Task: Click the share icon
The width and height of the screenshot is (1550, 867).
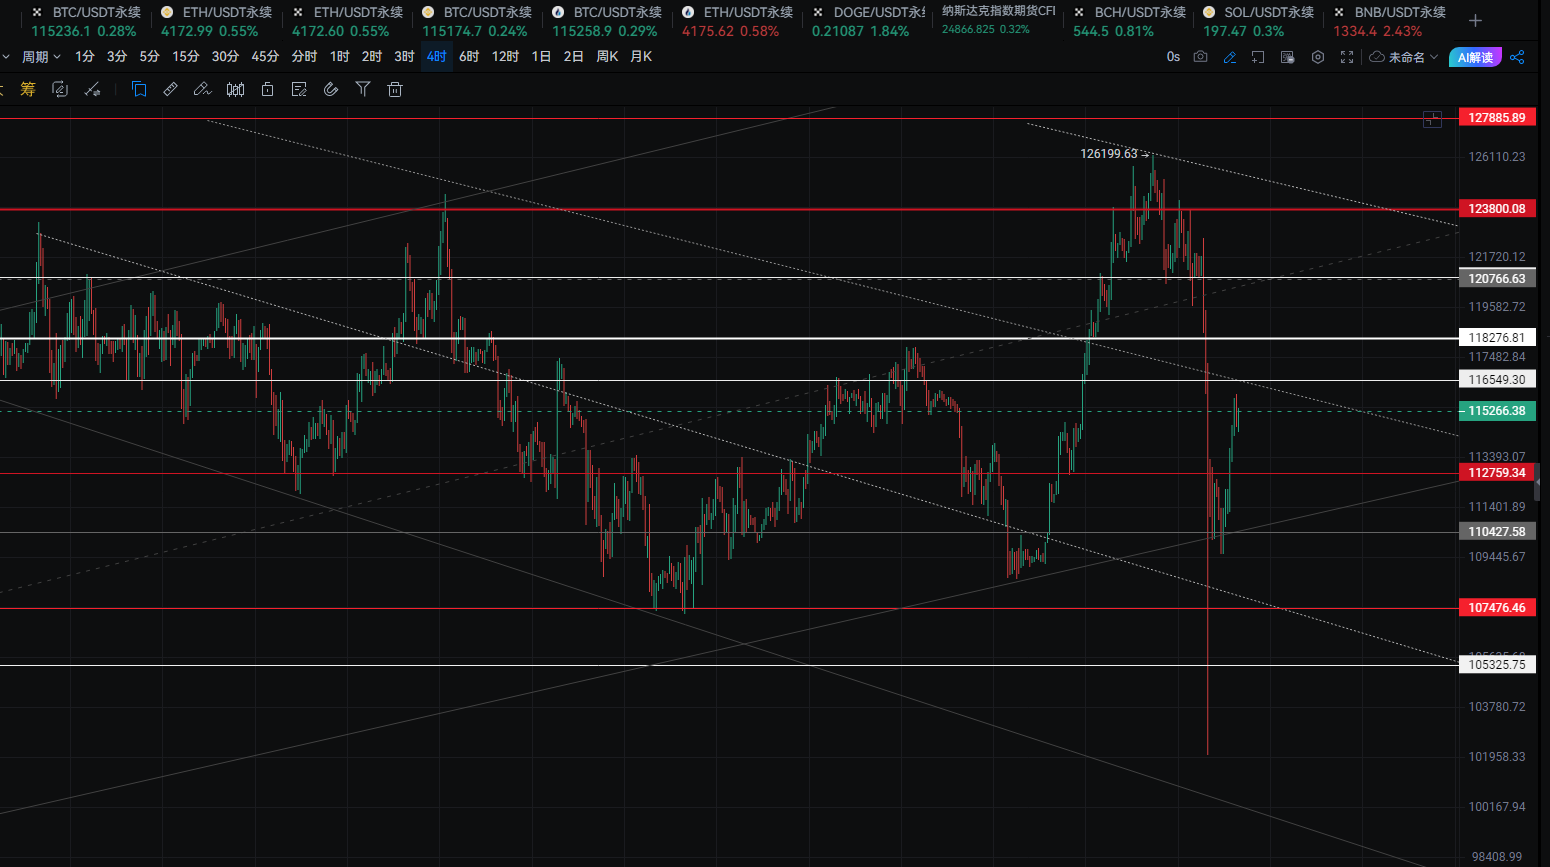Action: click(1517, 57)
